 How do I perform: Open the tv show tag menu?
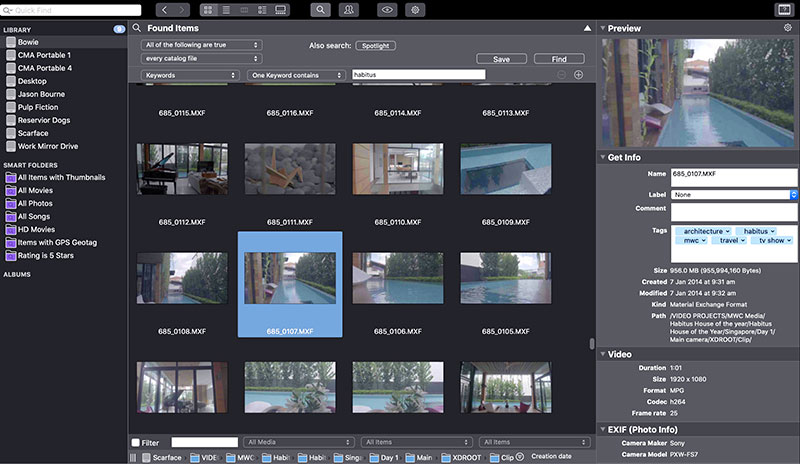pyautogui.click(x=789, y=240)
